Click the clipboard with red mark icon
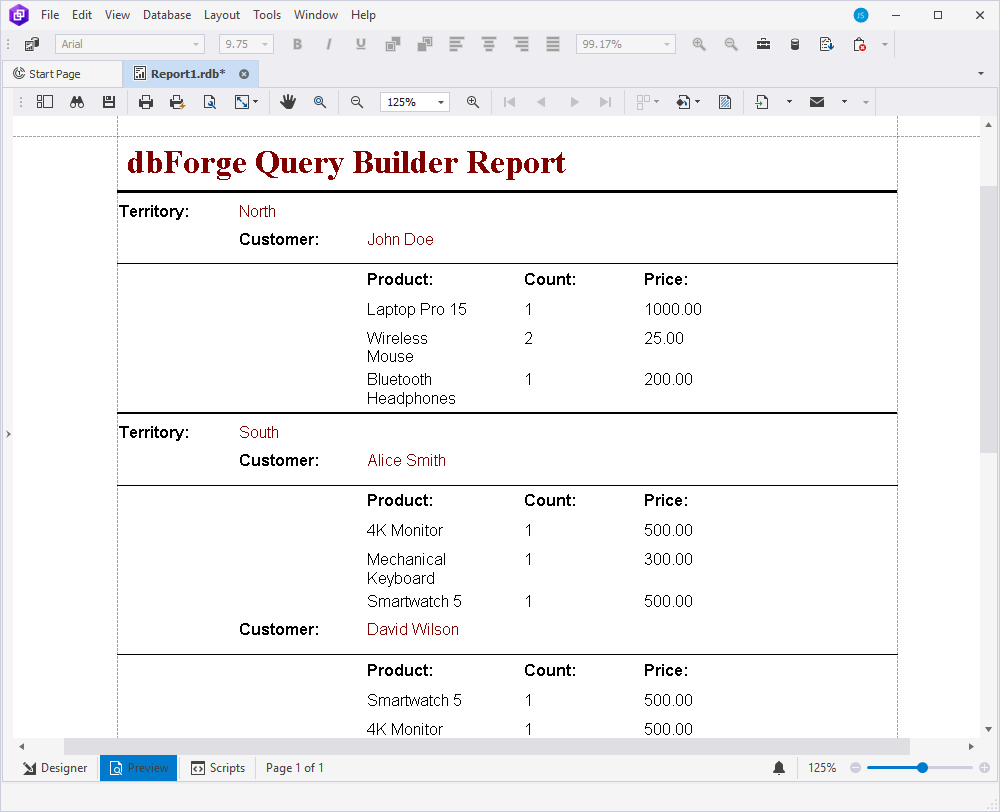1000x812 pixels. [x=859, y=44]
